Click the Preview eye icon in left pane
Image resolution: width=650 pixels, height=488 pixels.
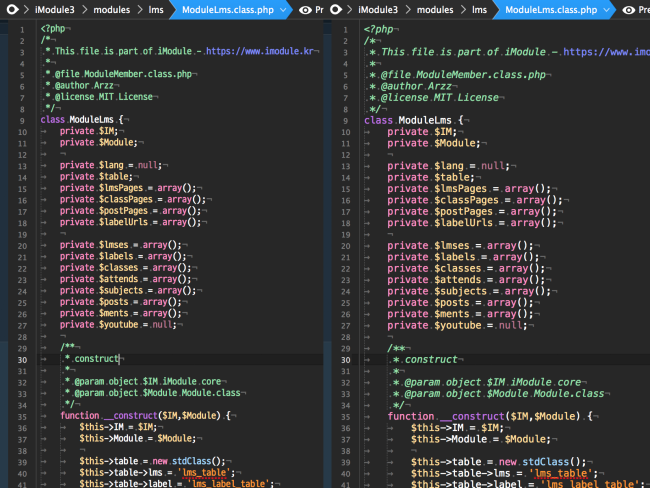click(x=305, y=9)
